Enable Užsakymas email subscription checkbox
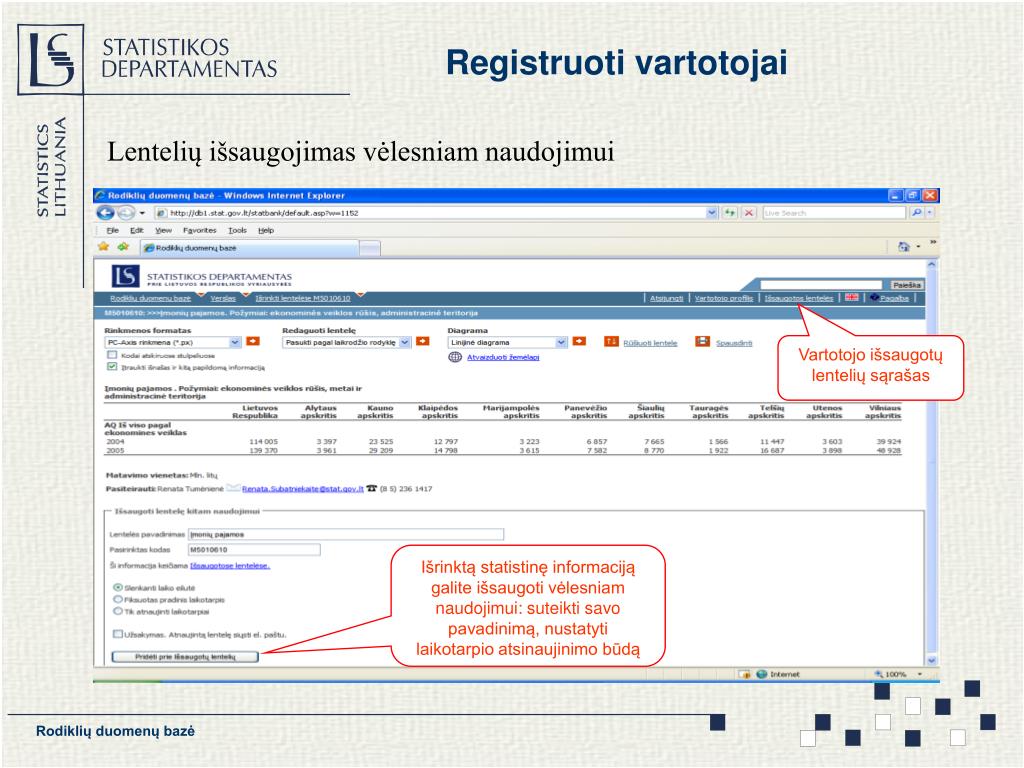 (x=118, y=633)
